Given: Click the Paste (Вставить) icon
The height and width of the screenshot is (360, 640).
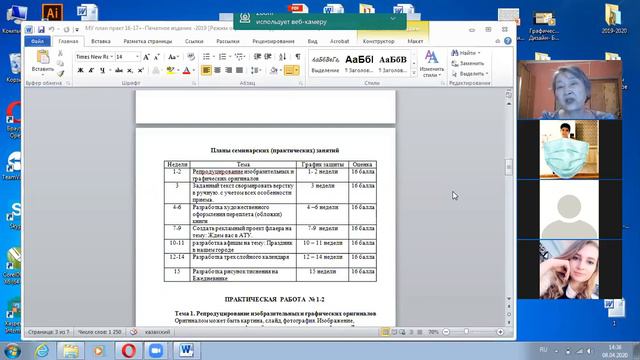Looking at the screenshot, I should pos(43,57).
